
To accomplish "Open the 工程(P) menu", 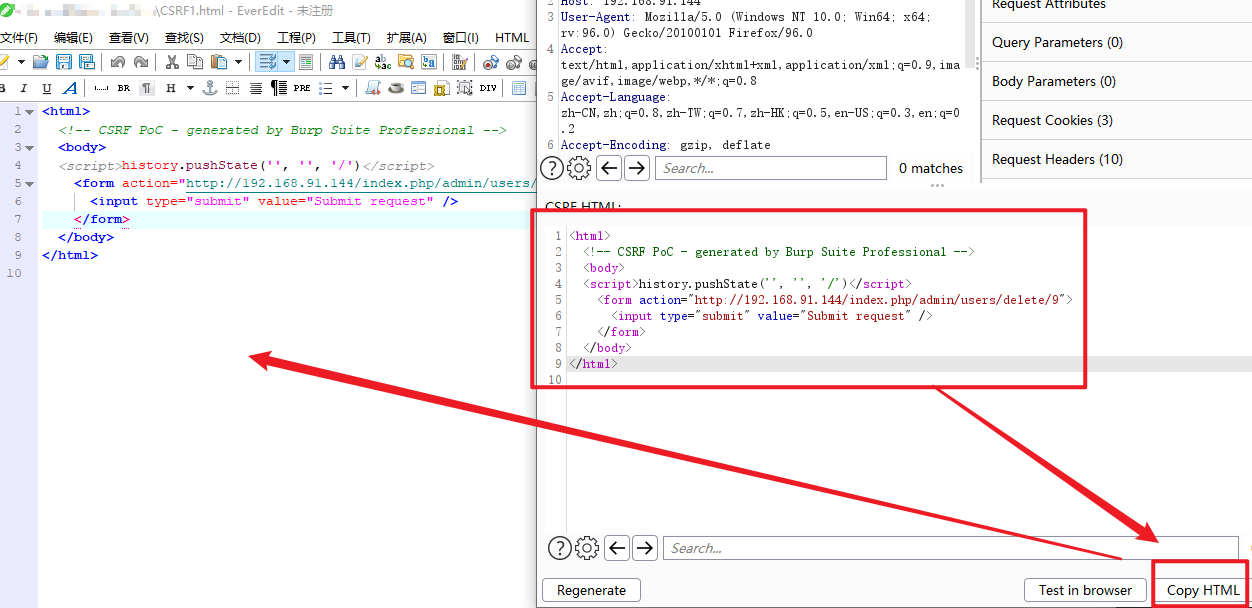I will click(x=296, y=38).
